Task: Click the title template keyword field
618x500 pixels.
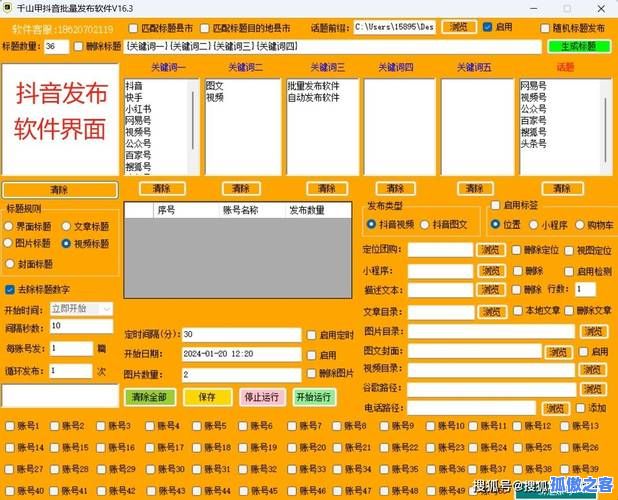Action: point(333,46)
